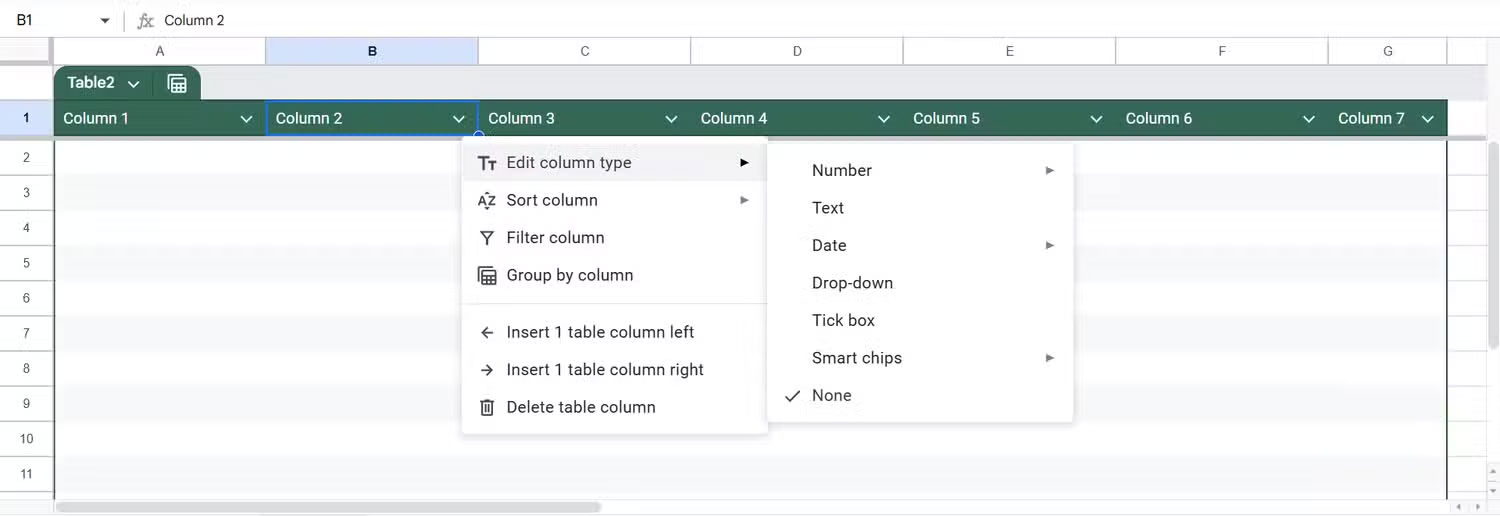
Task: Click the left arrow insert column icon
Action: click(487, 333)
